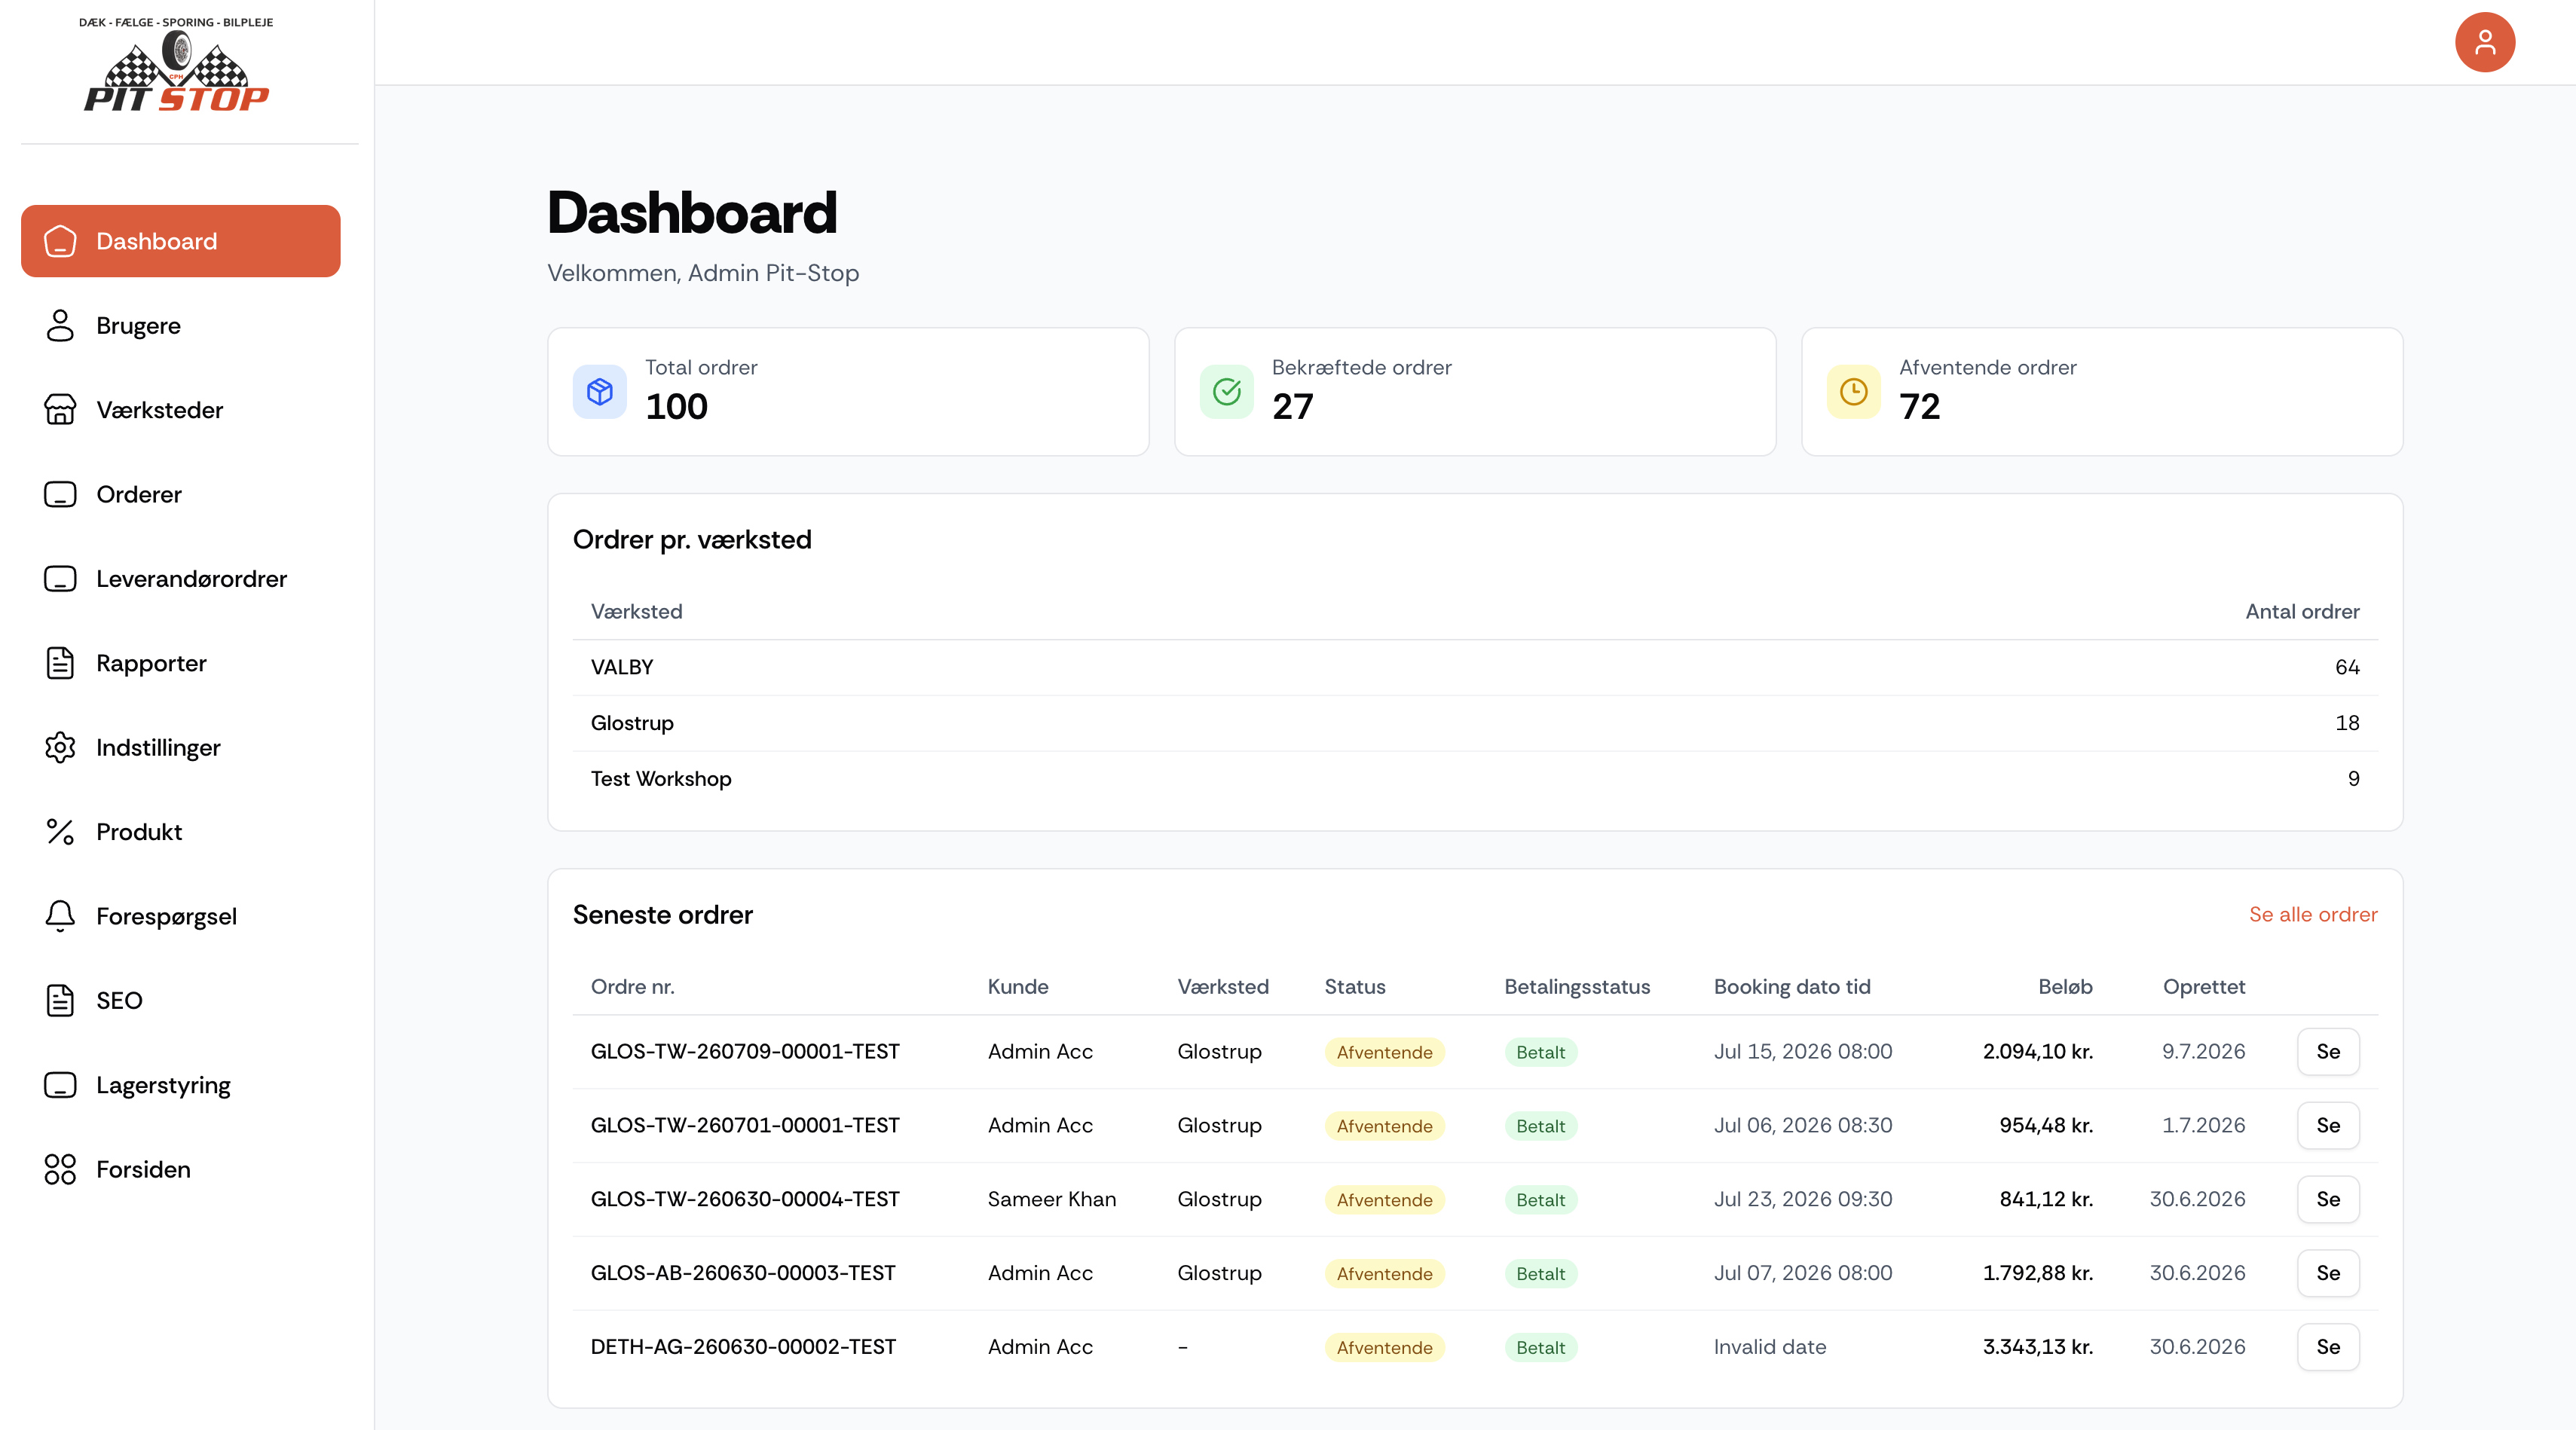Viewport: 2576px width, 1430px height.
Task: Open the Rapporter menu label
Action: 151,663
